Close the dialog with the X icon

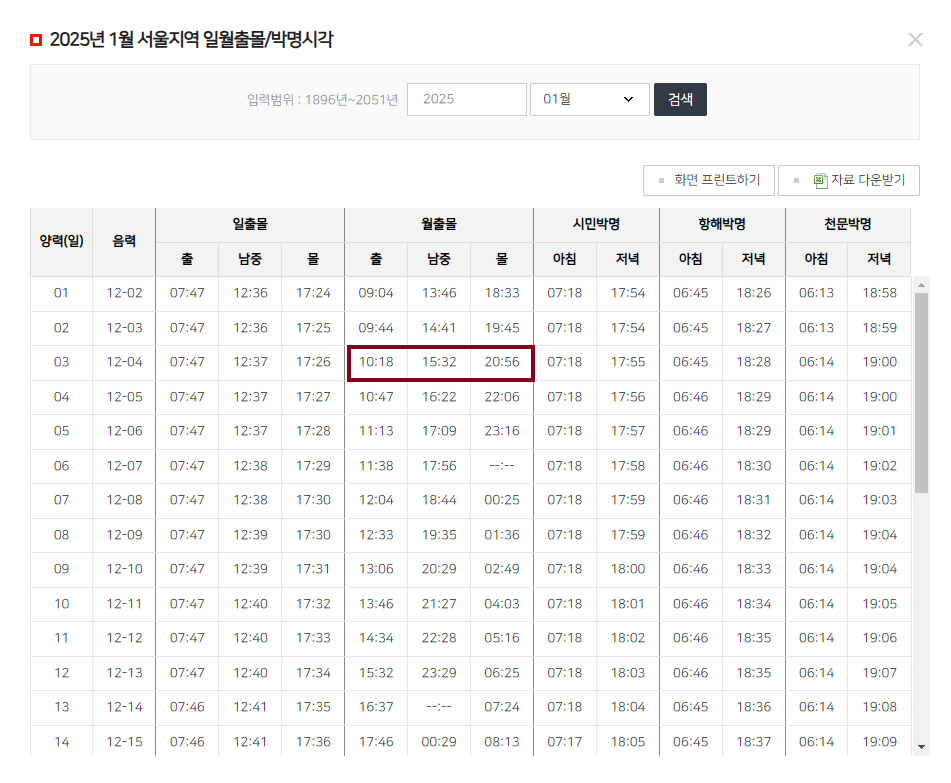point(915,39)
